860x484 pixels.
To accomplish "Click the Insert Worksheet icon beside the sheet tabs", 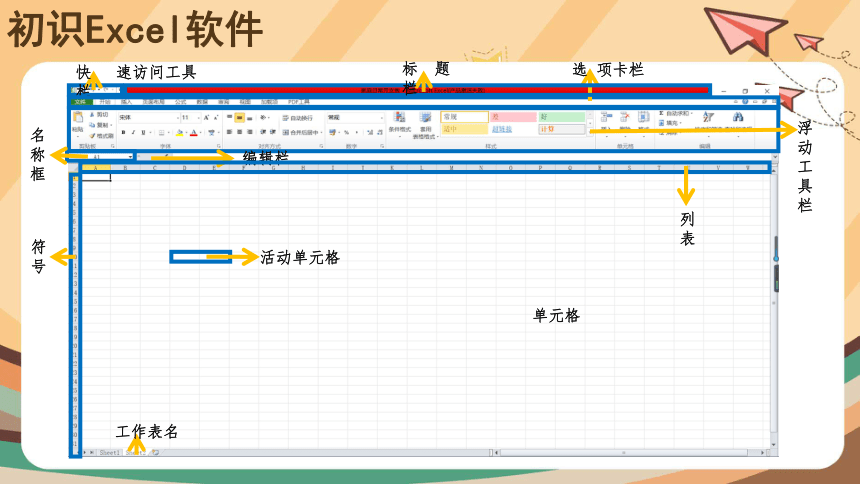I will pyautogui.click(x=156, y=453).
